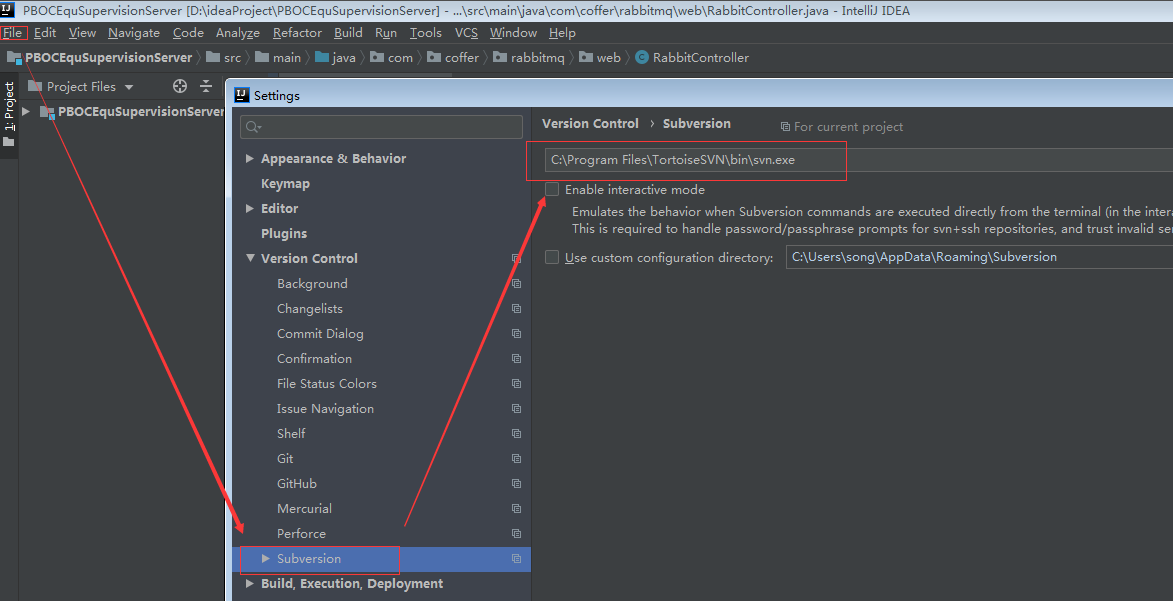Open the Refactor menu
Image resolution: width=1173 pixels, height=601 pixels.
click(x=297, y=33)
